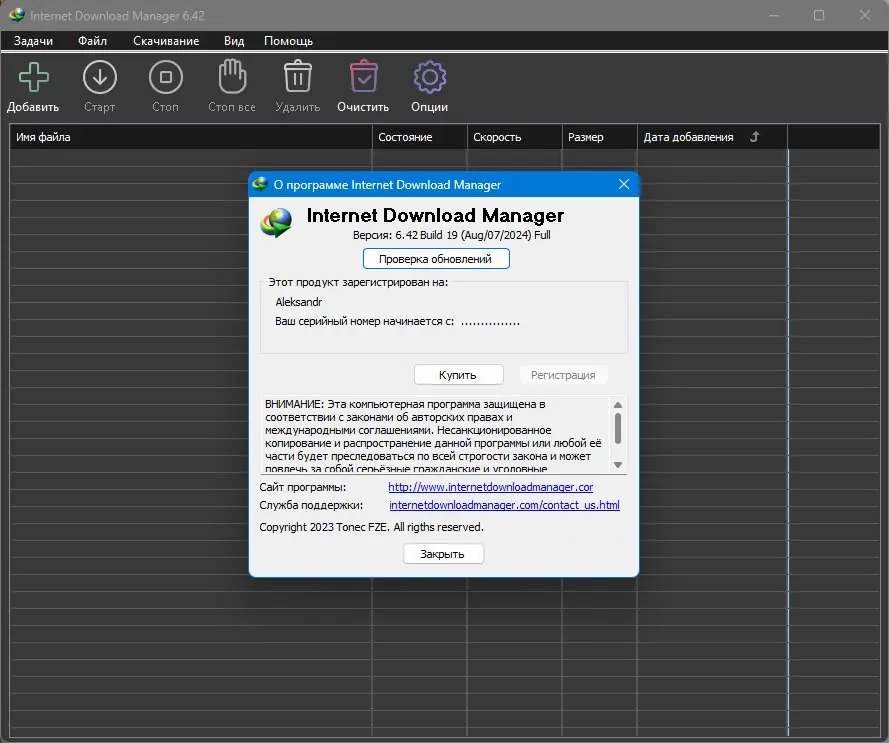Screen dimensions: 889x743
Task: Click the Проверка обновлений button
Action: point(436,259)
